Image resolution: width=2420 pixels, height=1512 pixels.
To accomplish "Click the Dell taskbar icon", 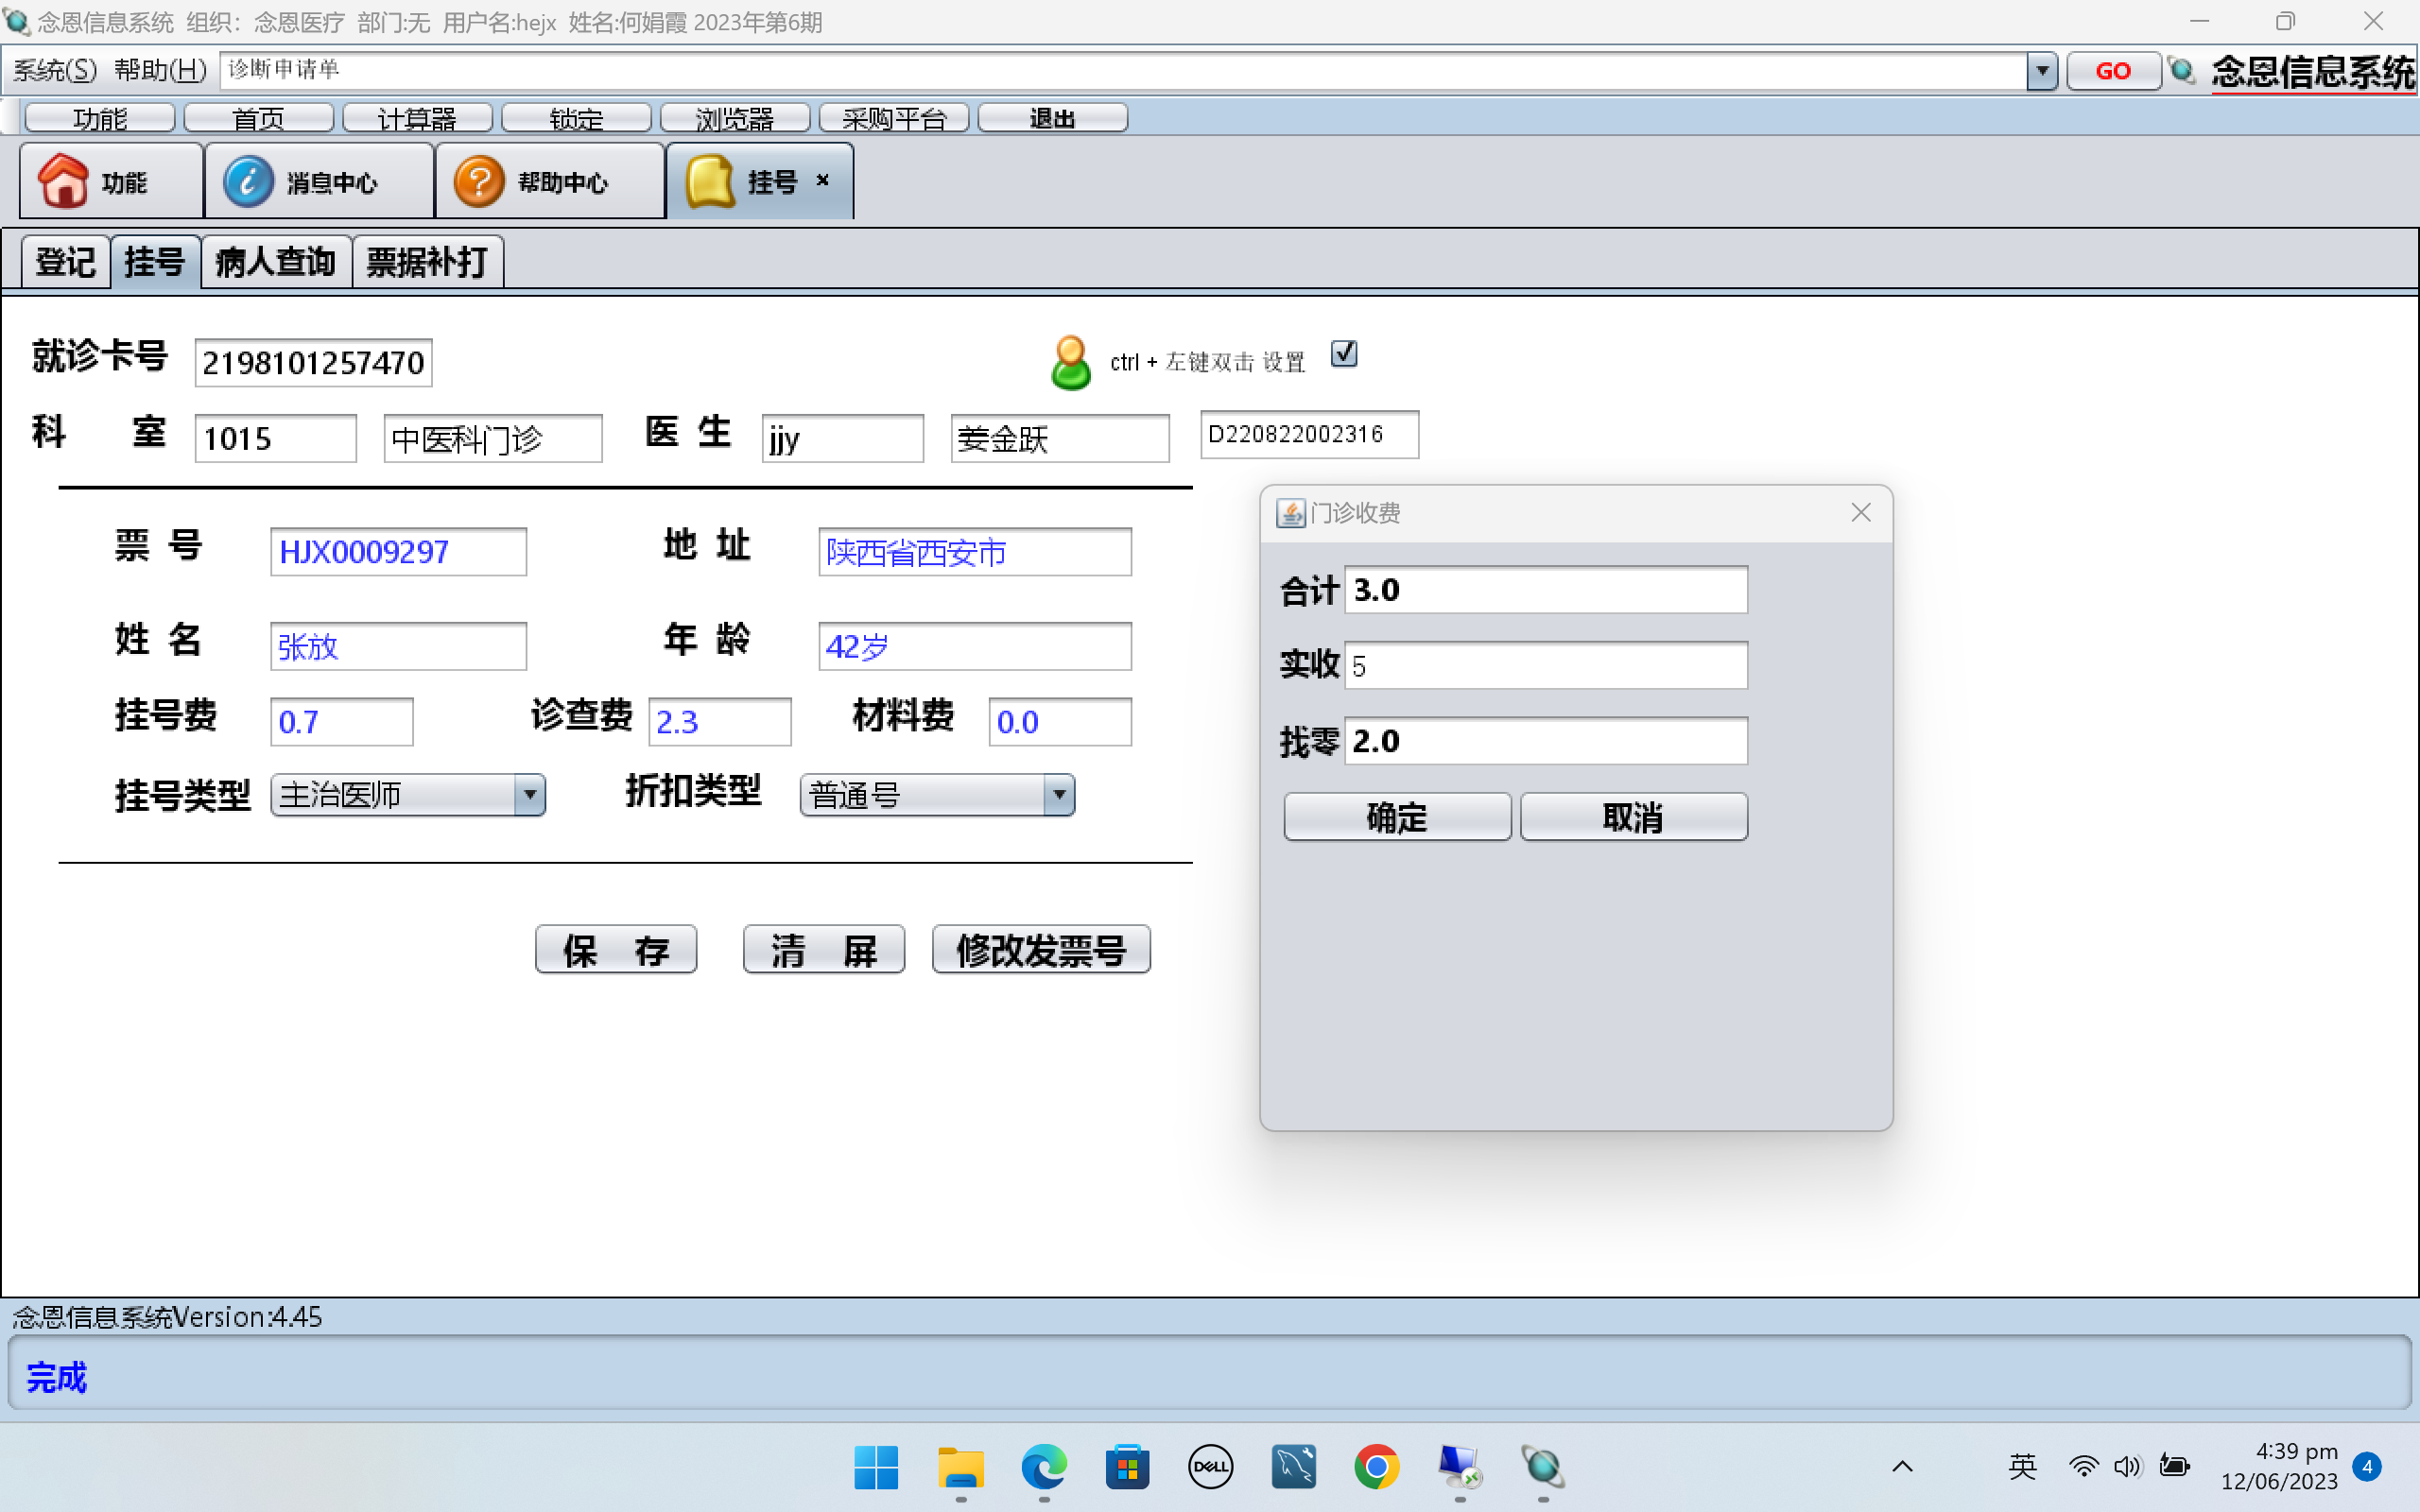I will (1210, 1466).
